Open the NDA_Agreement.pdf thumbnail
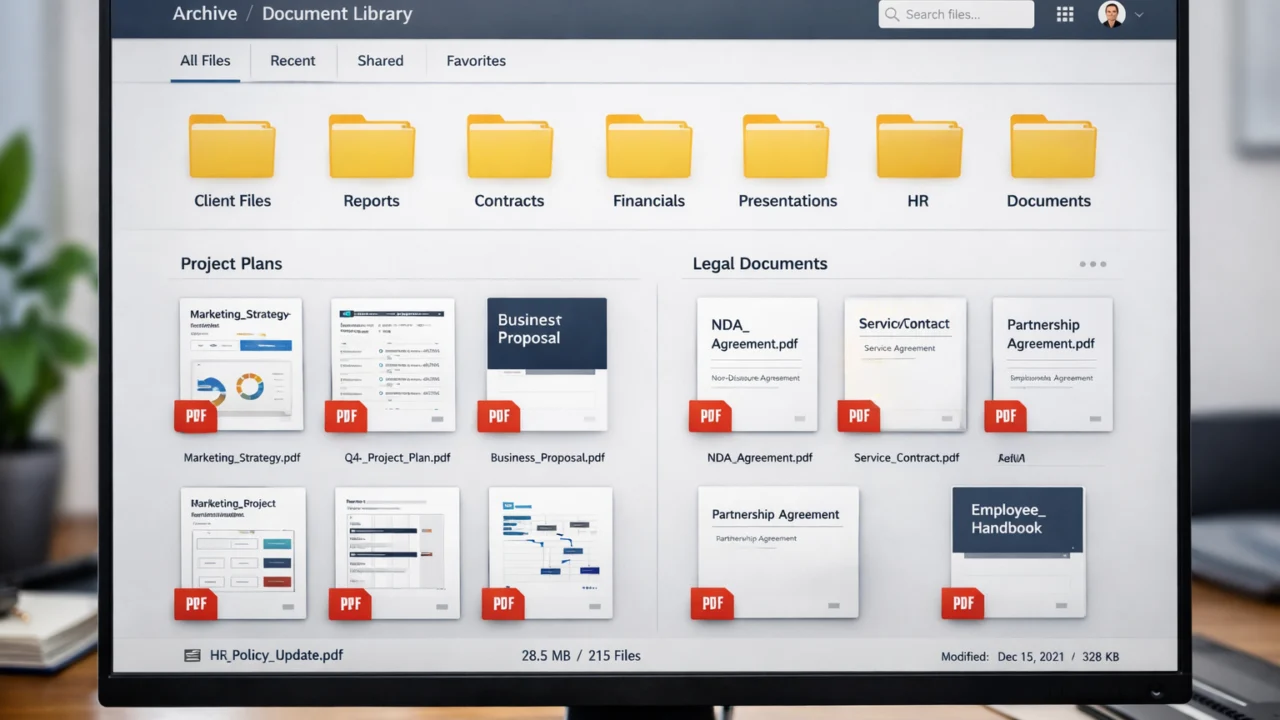 click(x=756, y=364)
